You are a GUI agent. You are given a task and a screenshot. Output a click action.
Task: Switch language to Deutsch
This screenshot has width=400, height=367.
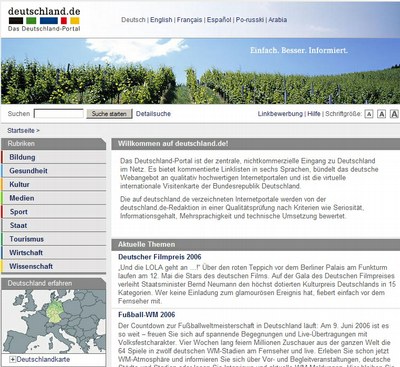133,20
